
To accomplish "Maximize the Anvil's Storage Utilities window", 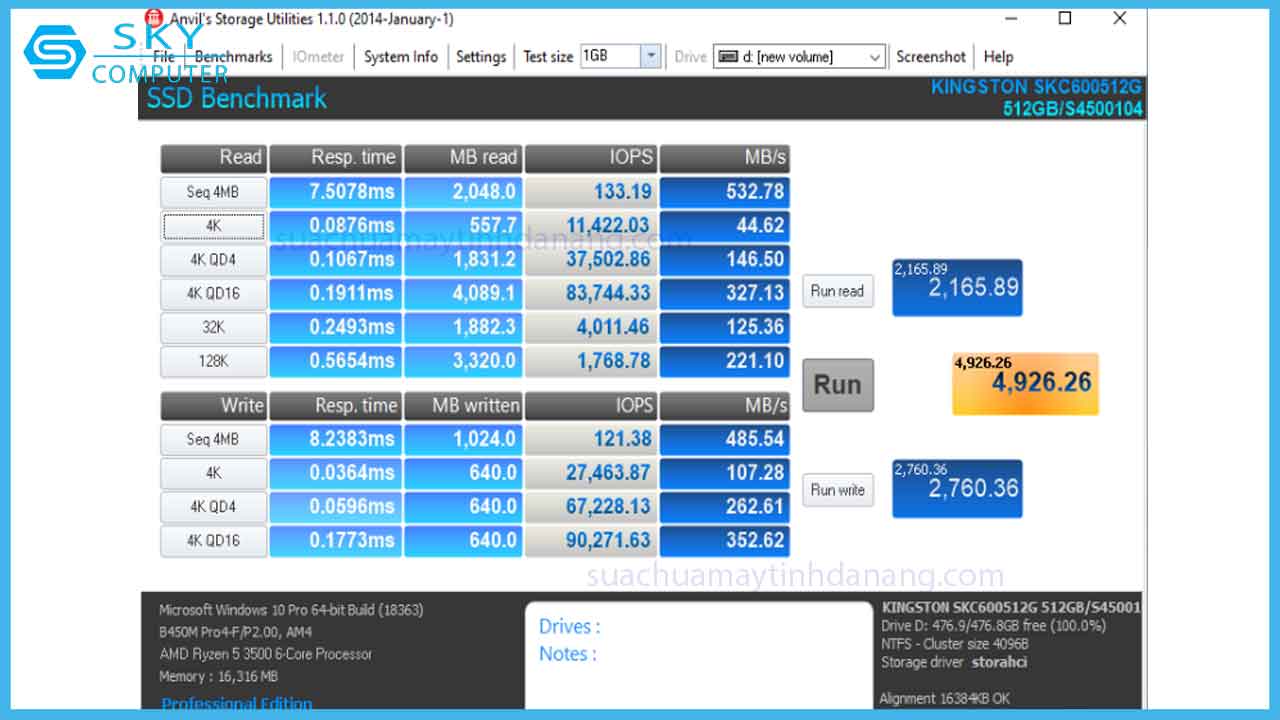I will 1065,18.
